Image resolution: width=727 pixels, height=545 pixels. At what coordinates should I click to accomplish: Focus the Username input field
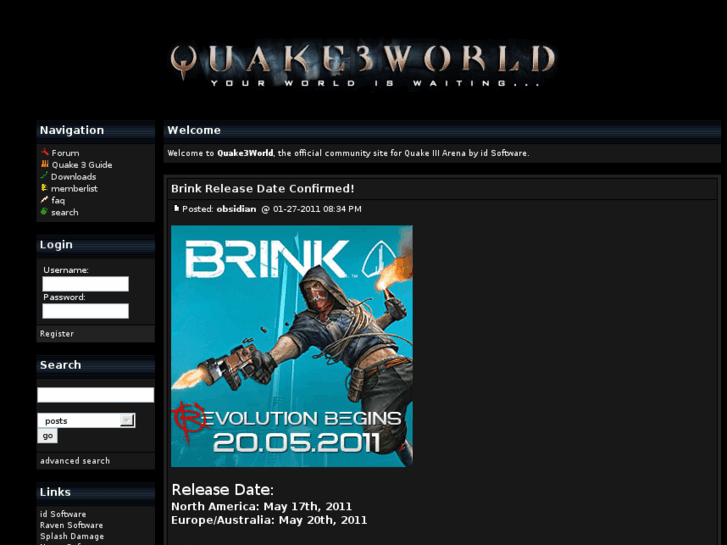[85, 284]
